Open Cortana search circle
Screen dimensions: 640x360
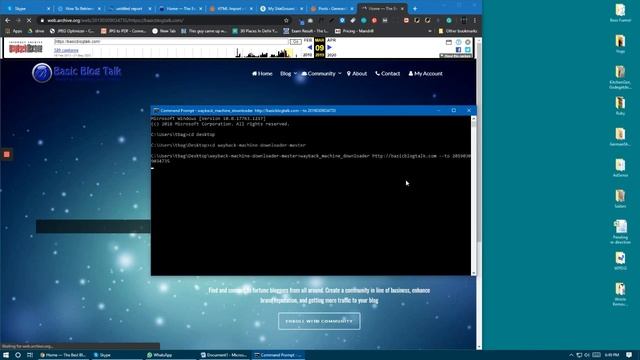[x=18, y=355]
